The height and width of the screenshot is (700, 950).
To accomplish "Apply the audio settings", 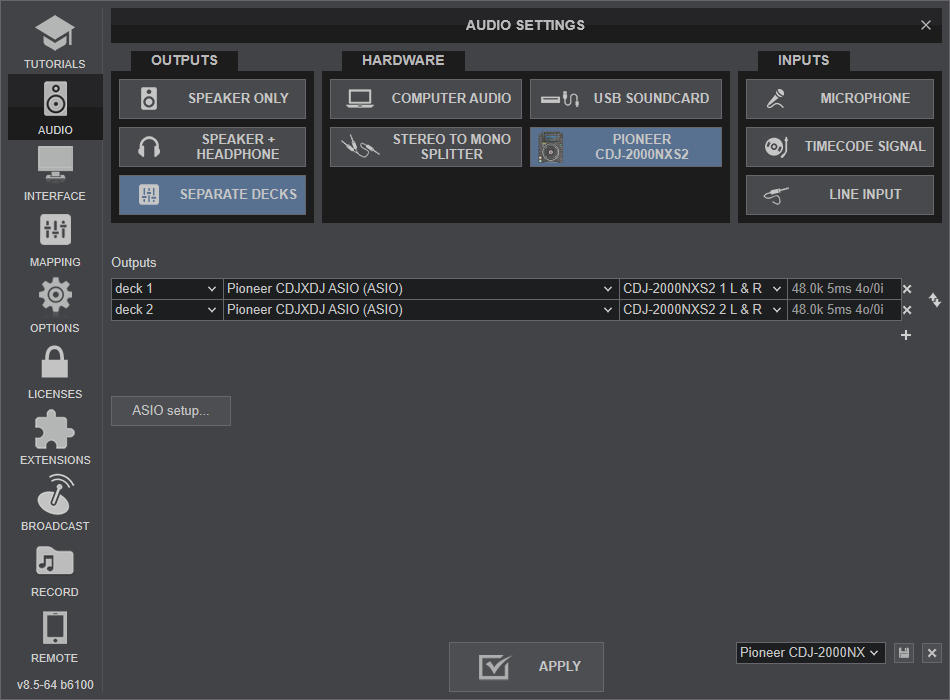I will (x=526, y=667).
